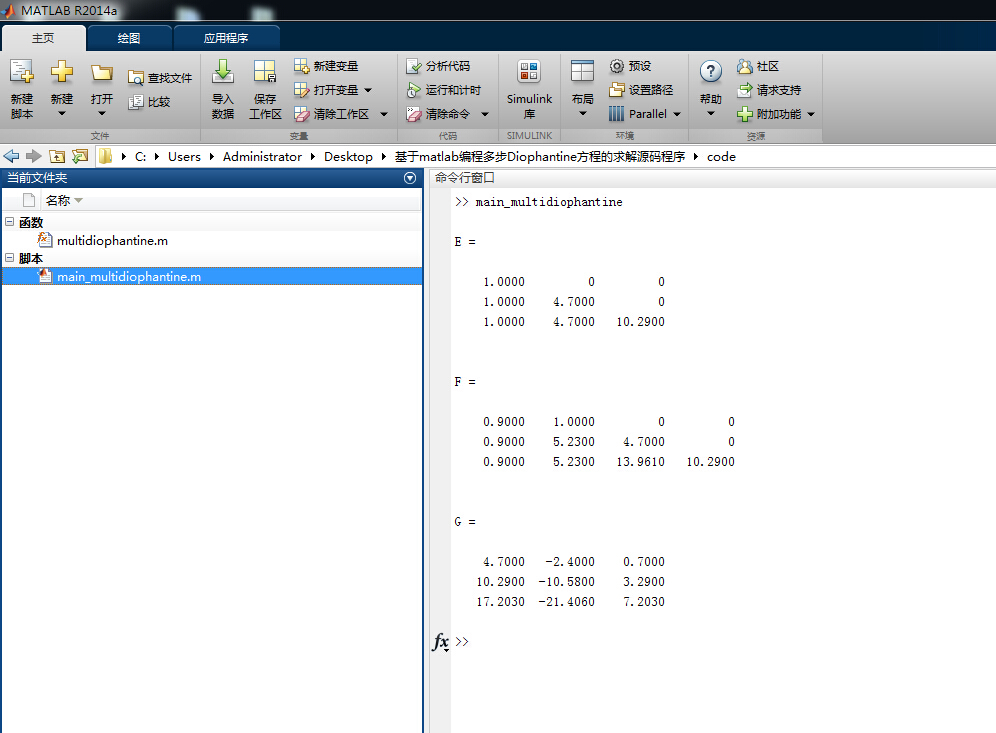Click C: in the address path
The width and height of the screenshot is (996, 733).
coord(140,157)
